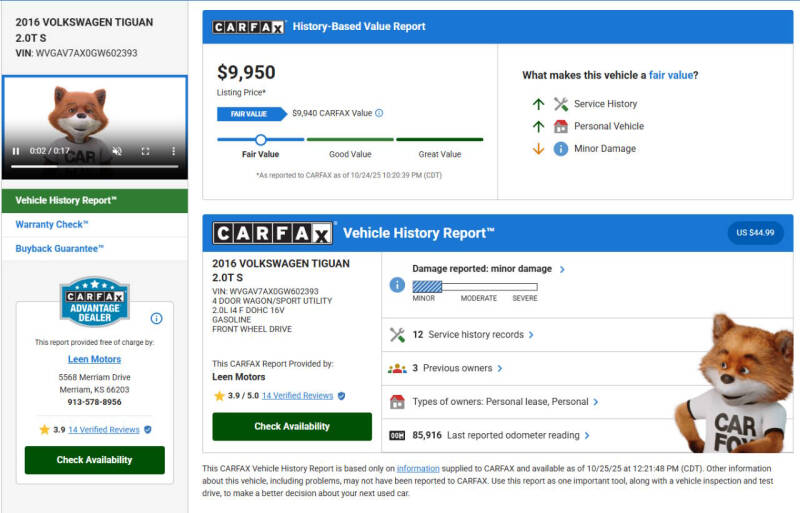This screenshot has width=800, height=513.
Task: Click info icon next to CARFAX Value
Action: pyautogui.click(x=379, y=113)
